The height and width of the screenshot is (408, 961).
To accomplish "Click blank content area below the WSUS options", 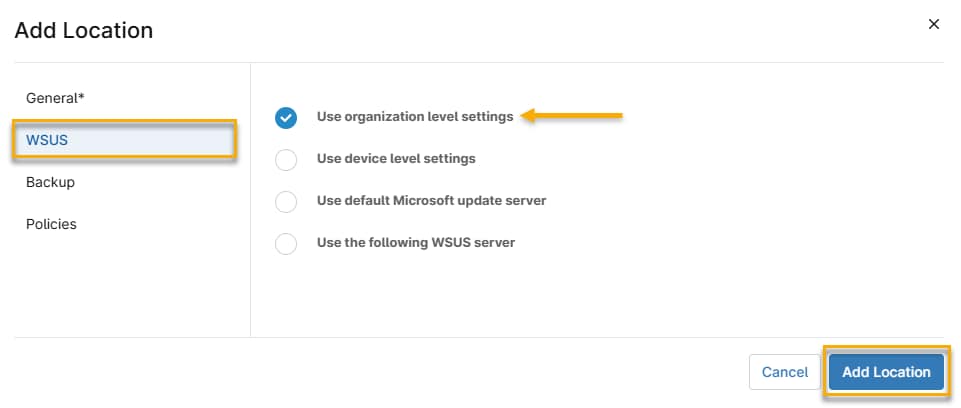I will pyautogui.click(x=600, y=295).
